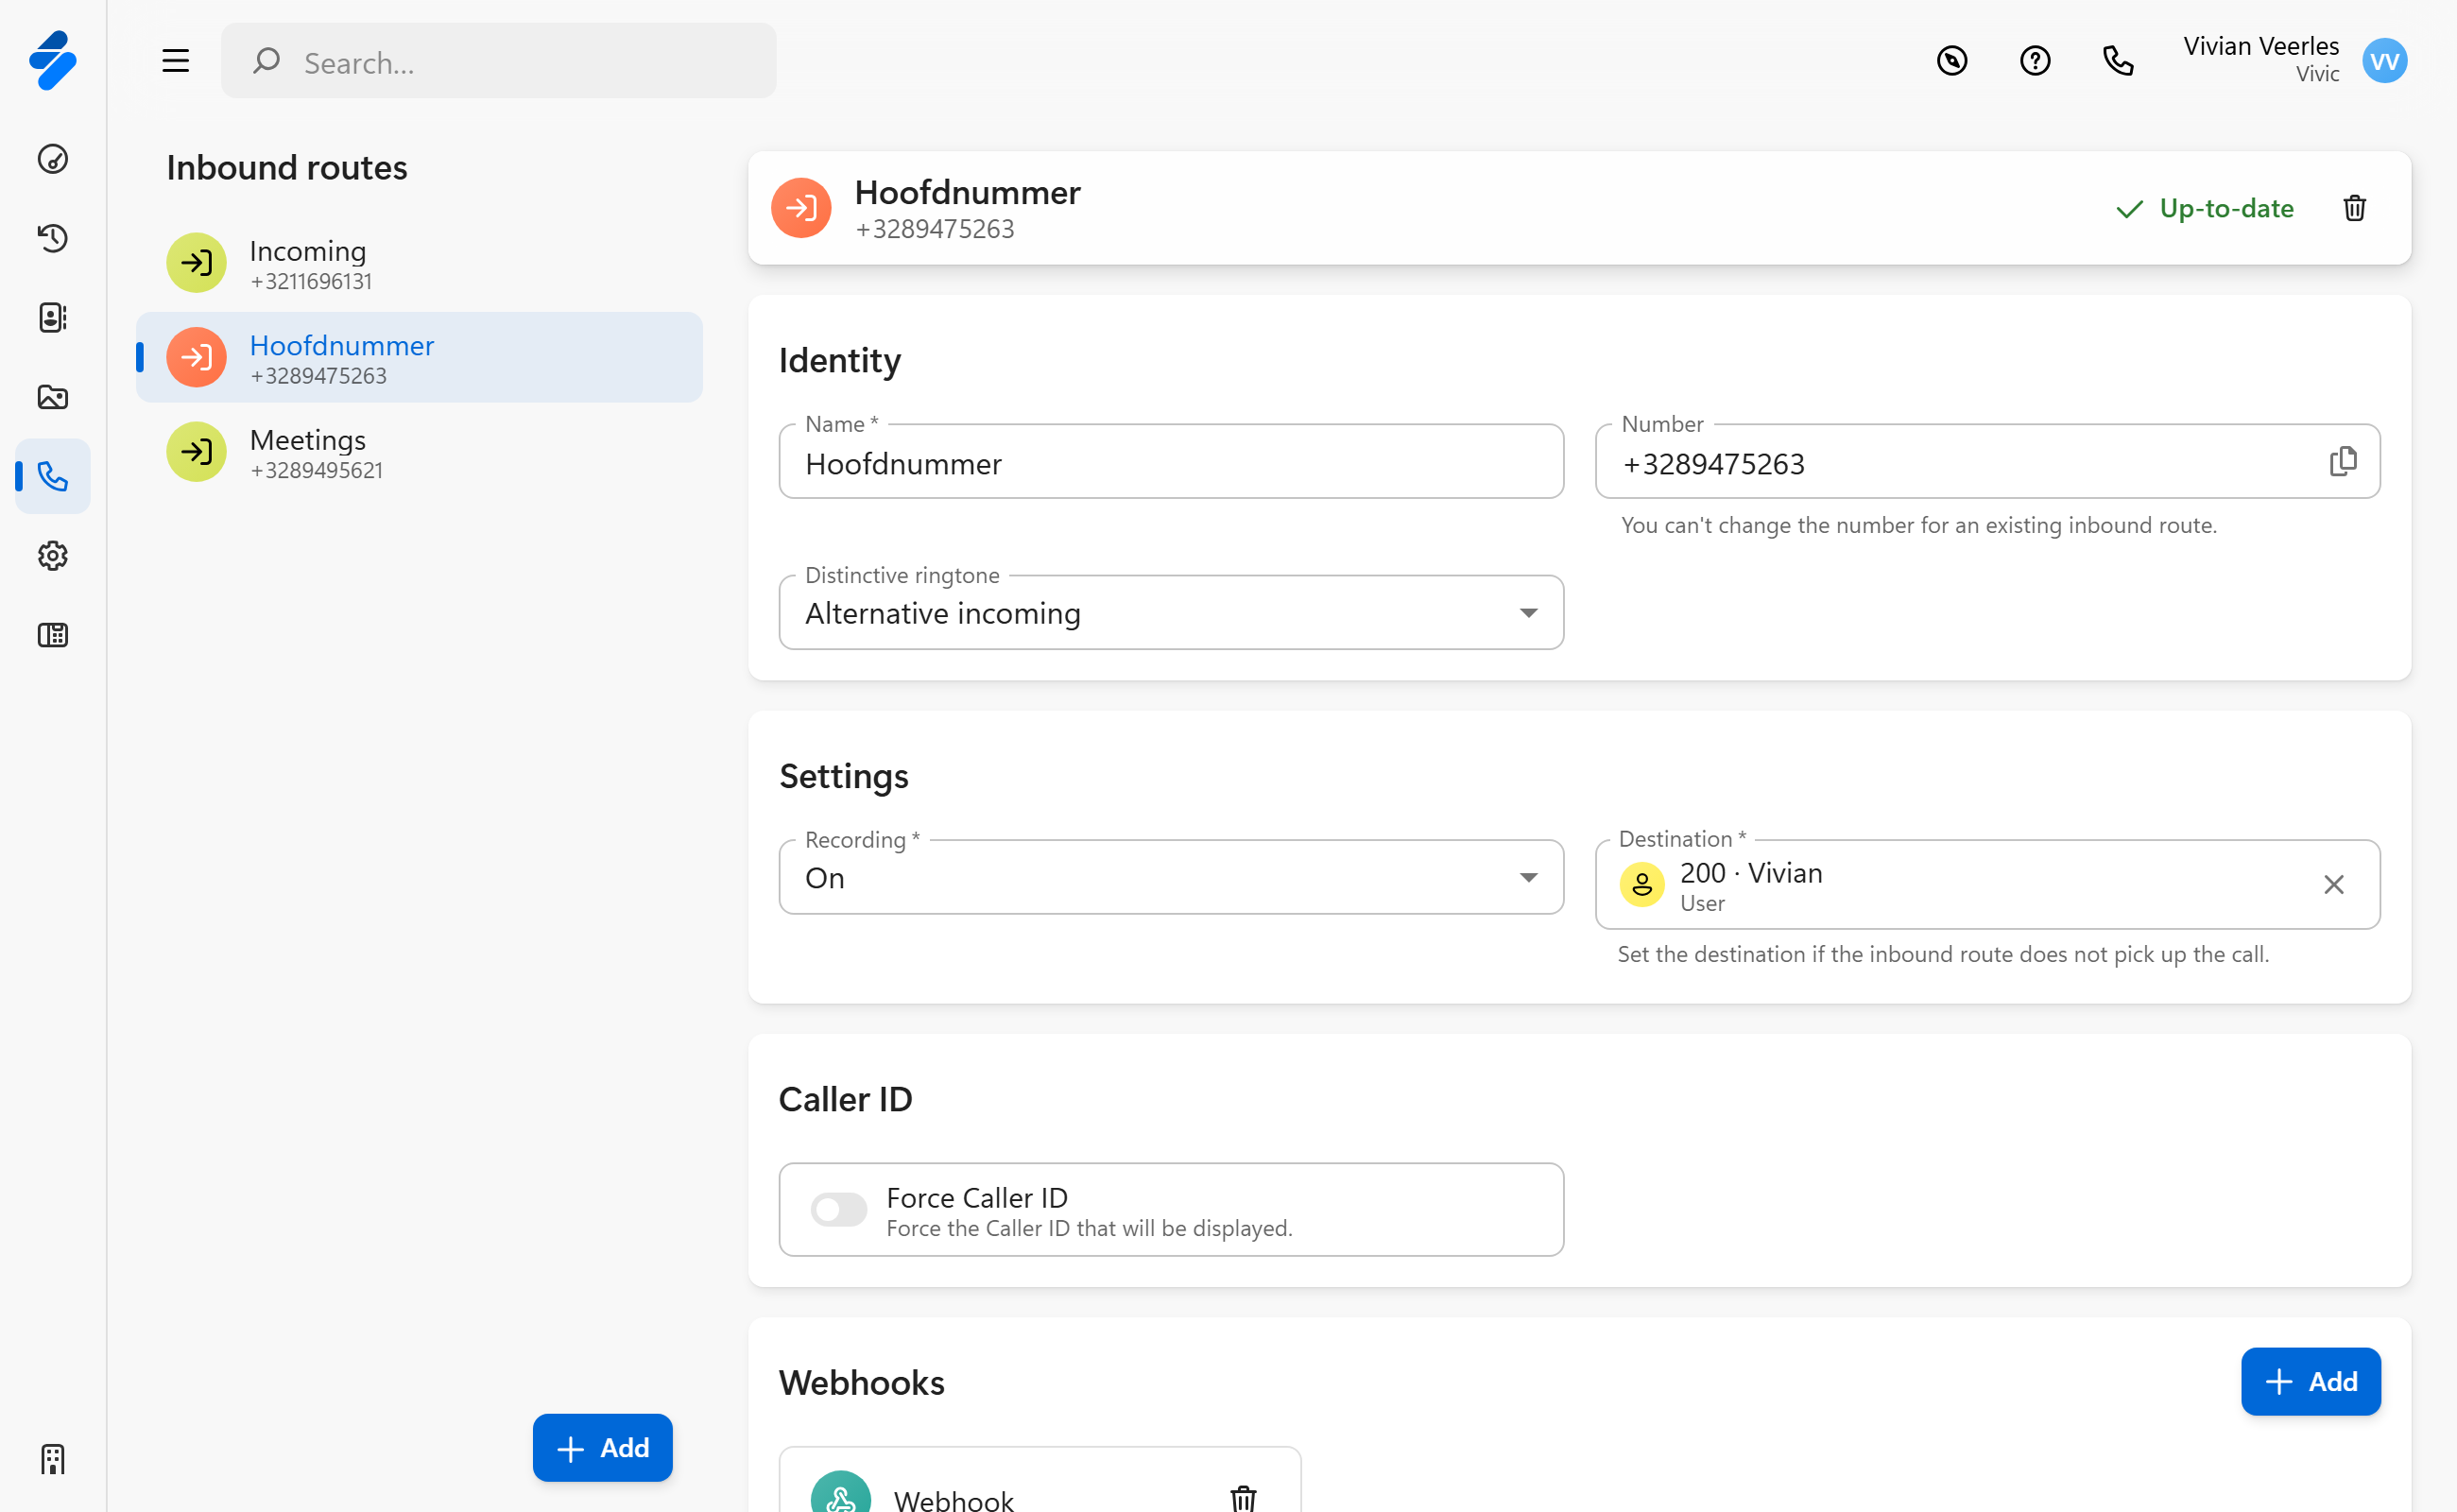2457x1512 pixels.
Task: Open the settings gear in sidebar
Action: point(53,556)
